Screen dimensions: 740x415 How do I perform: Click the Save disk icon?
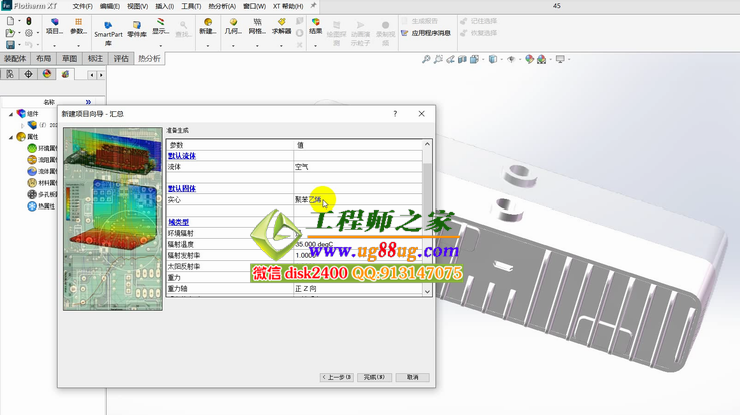click(10, 44)
